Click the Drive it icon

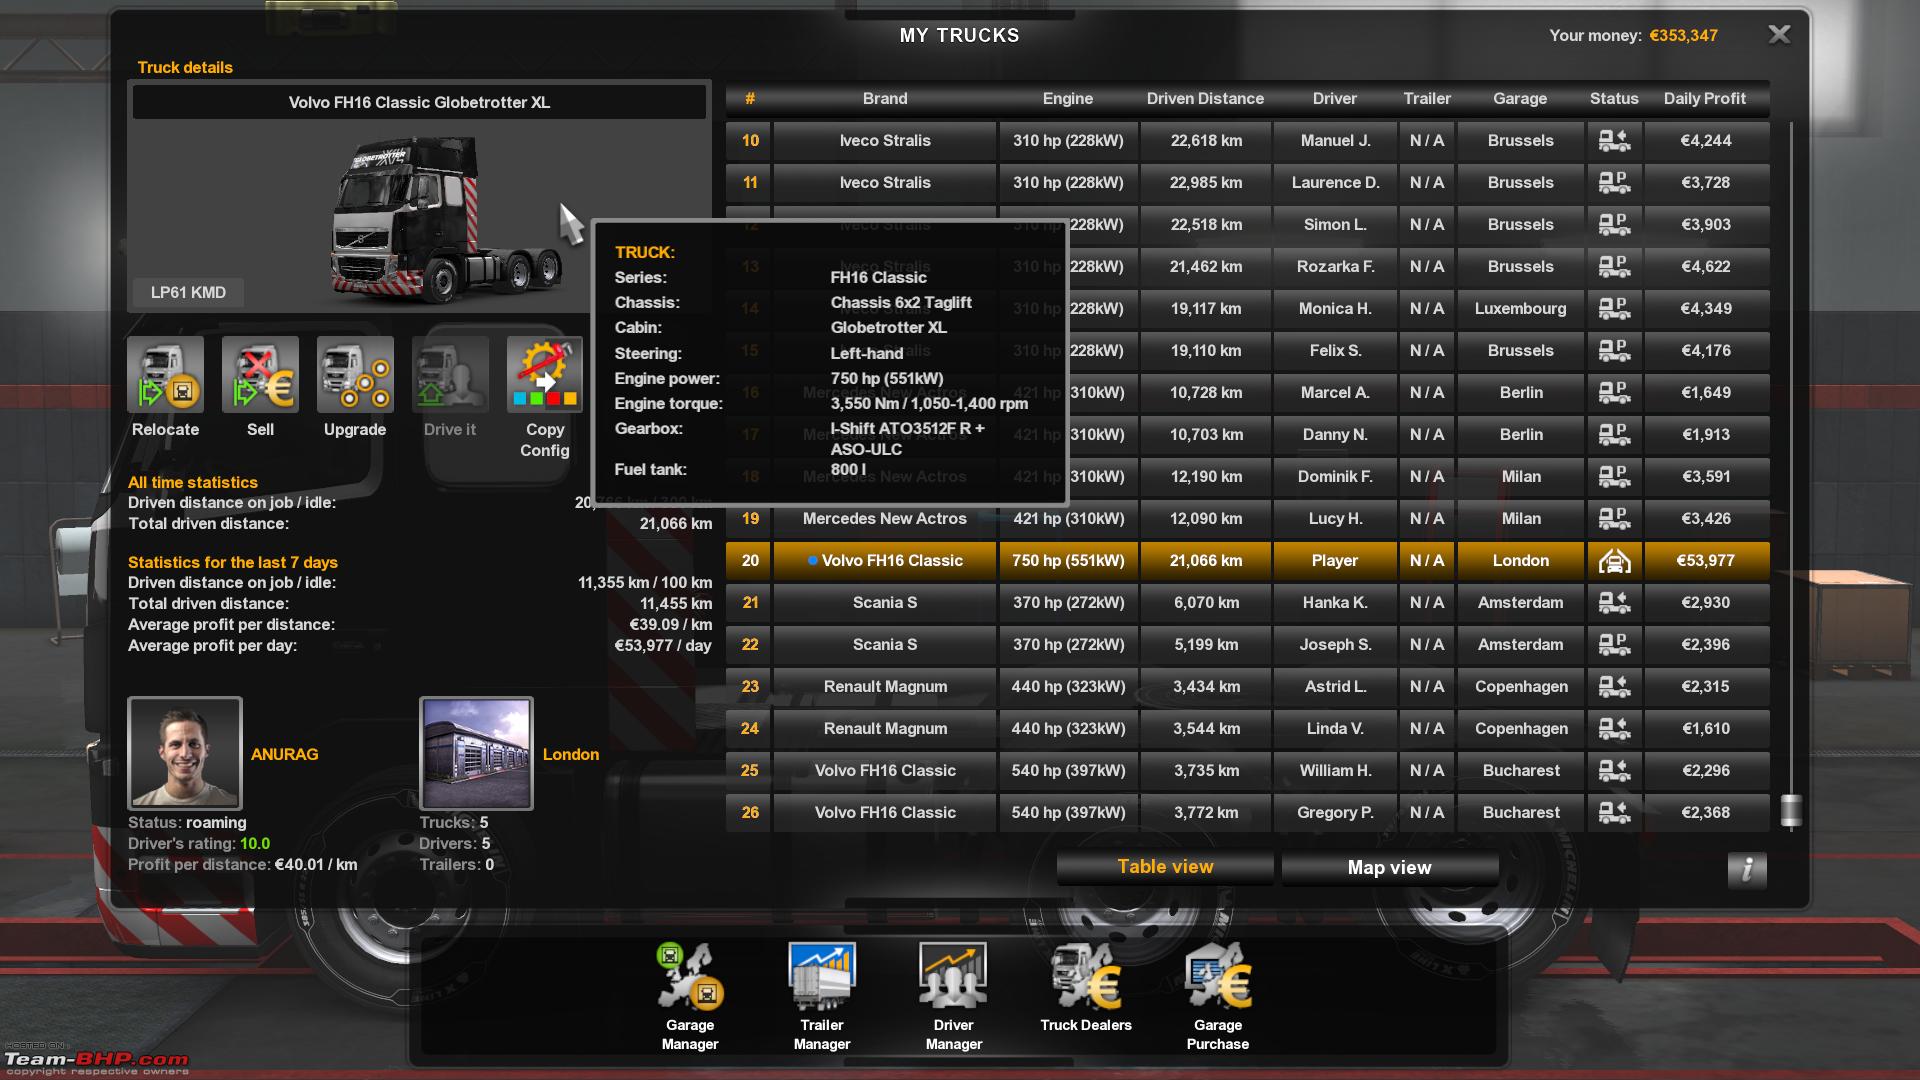click(x=450, y=375)
